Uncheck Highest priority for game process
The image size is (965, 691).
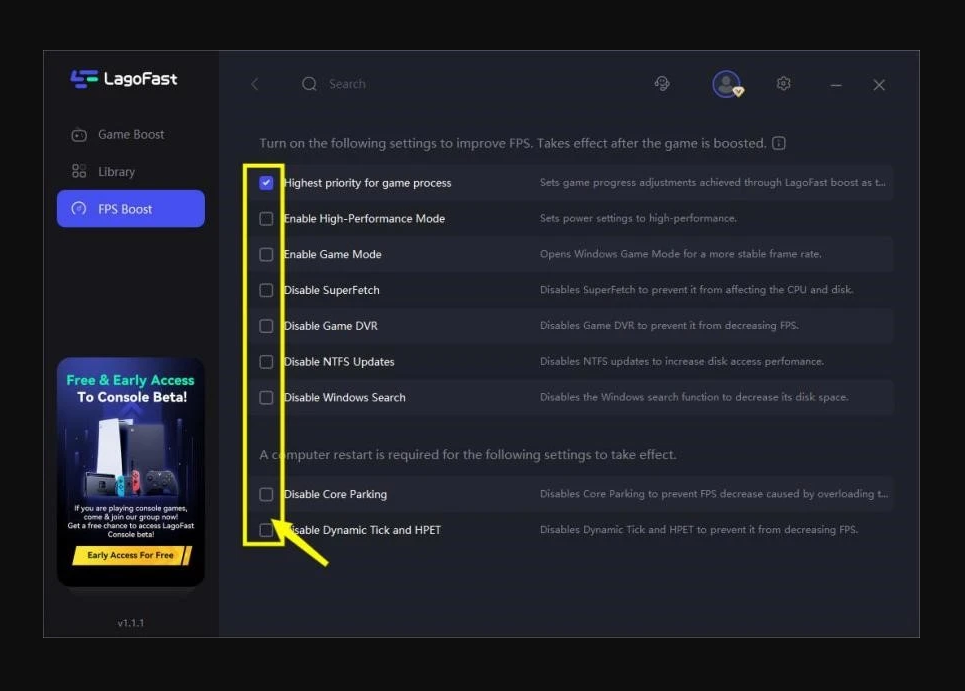[x=266, y=183]
